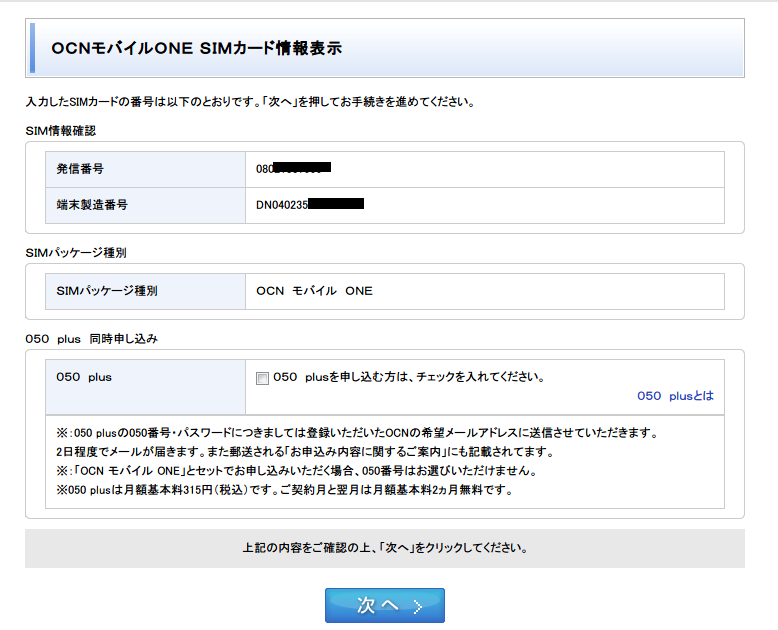Click the note about 050番号・パスワード email delivery
The height and width of the screenshot is (630, 778).
pos(356,433)
